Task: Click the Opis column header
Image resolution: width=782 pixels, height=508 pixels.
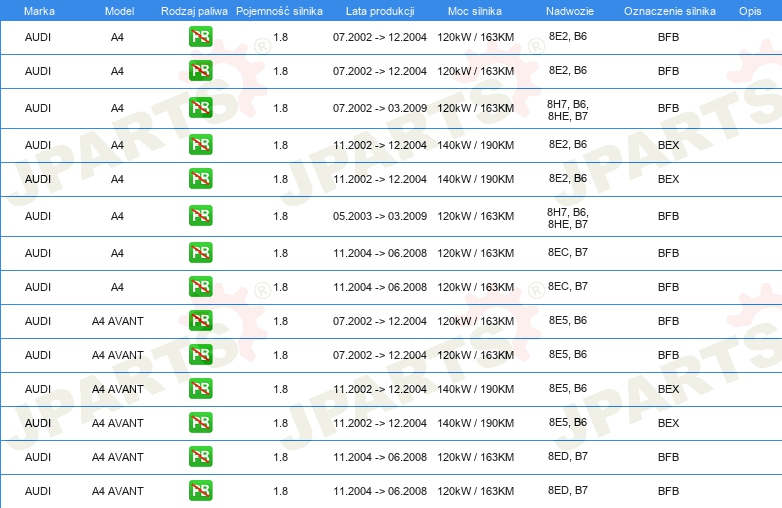Action: click(749, 10)
